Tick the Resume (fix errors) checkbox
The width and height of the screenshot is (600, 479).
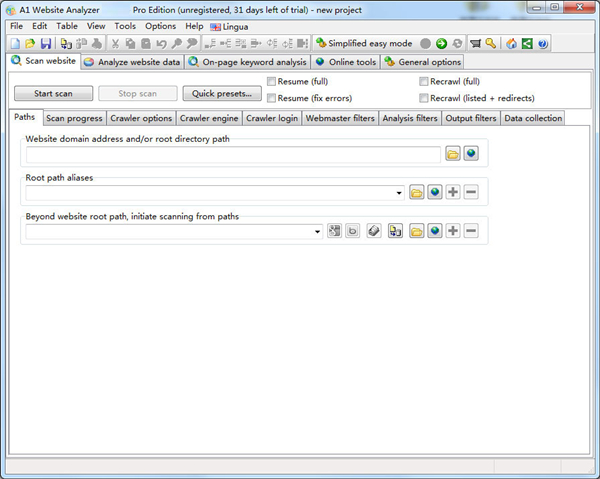272,98
